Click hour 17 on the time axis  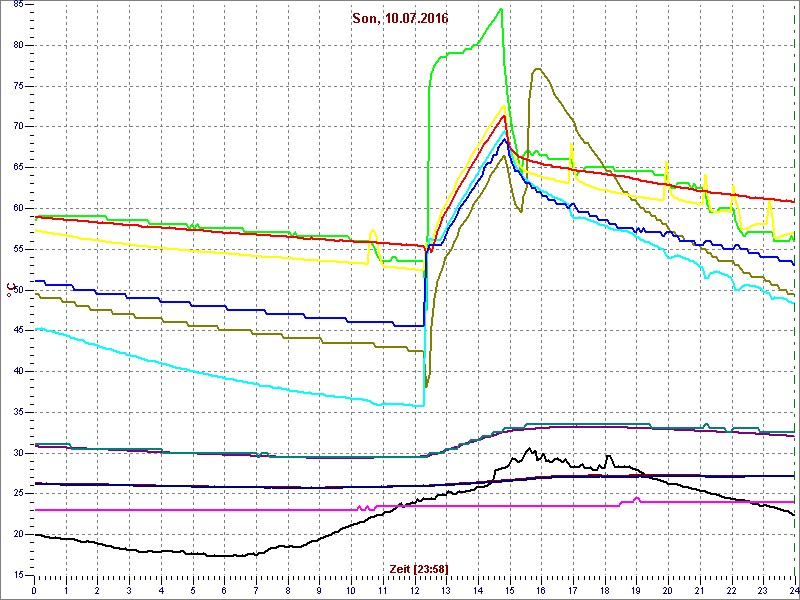point(572,589)
